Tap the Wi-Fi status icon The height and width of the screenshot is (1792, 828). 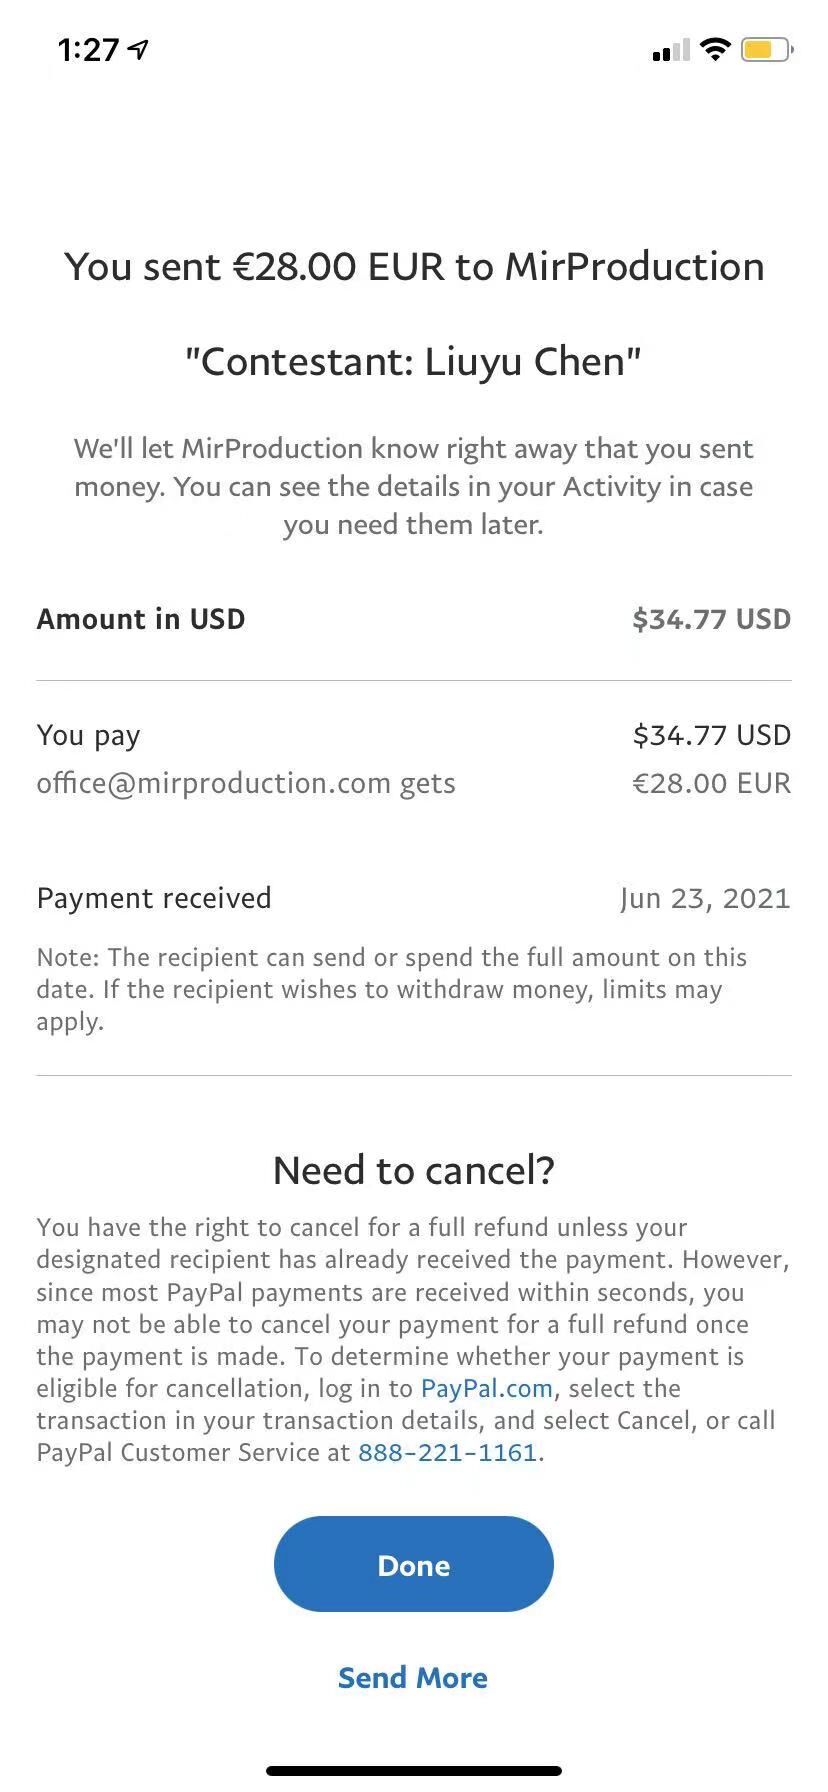click(x=715, y=49)
